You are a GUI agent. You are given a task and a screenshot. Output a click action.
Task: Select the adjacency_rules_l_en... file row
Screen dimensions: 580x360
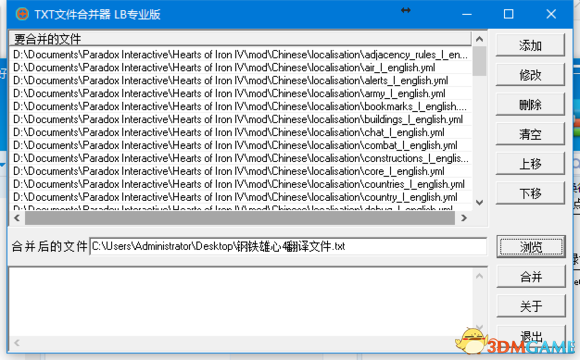240,55
